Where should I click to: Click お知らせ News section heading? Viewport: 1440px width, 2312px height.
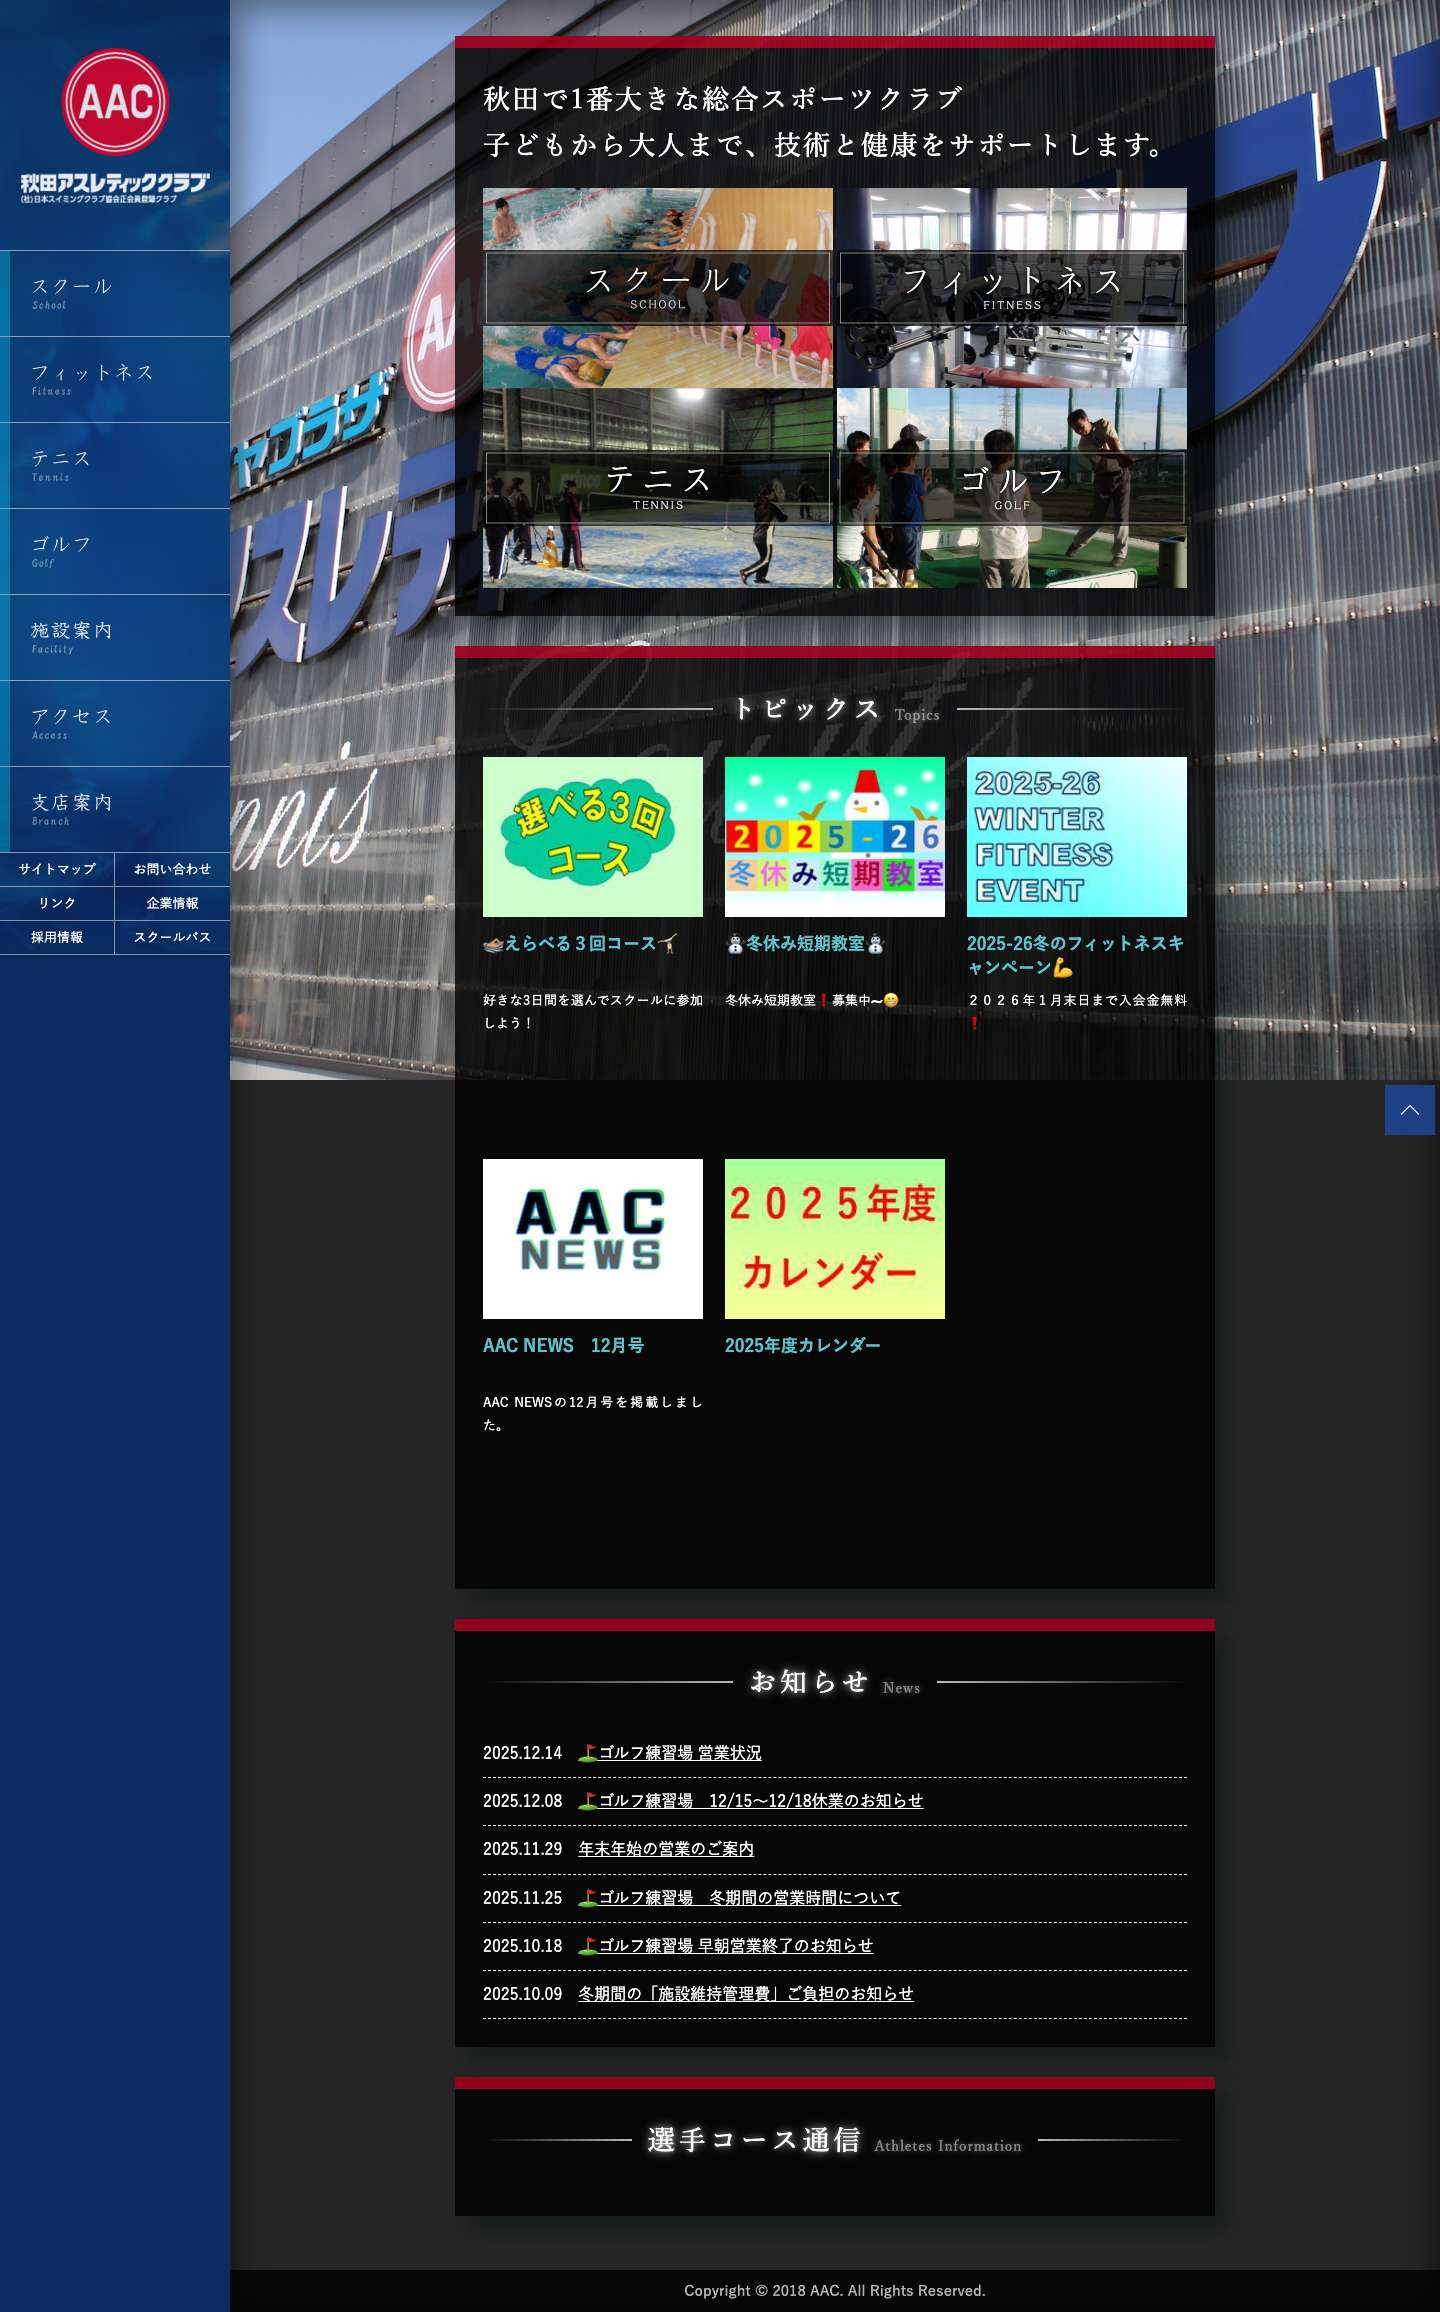[835, 1682]
